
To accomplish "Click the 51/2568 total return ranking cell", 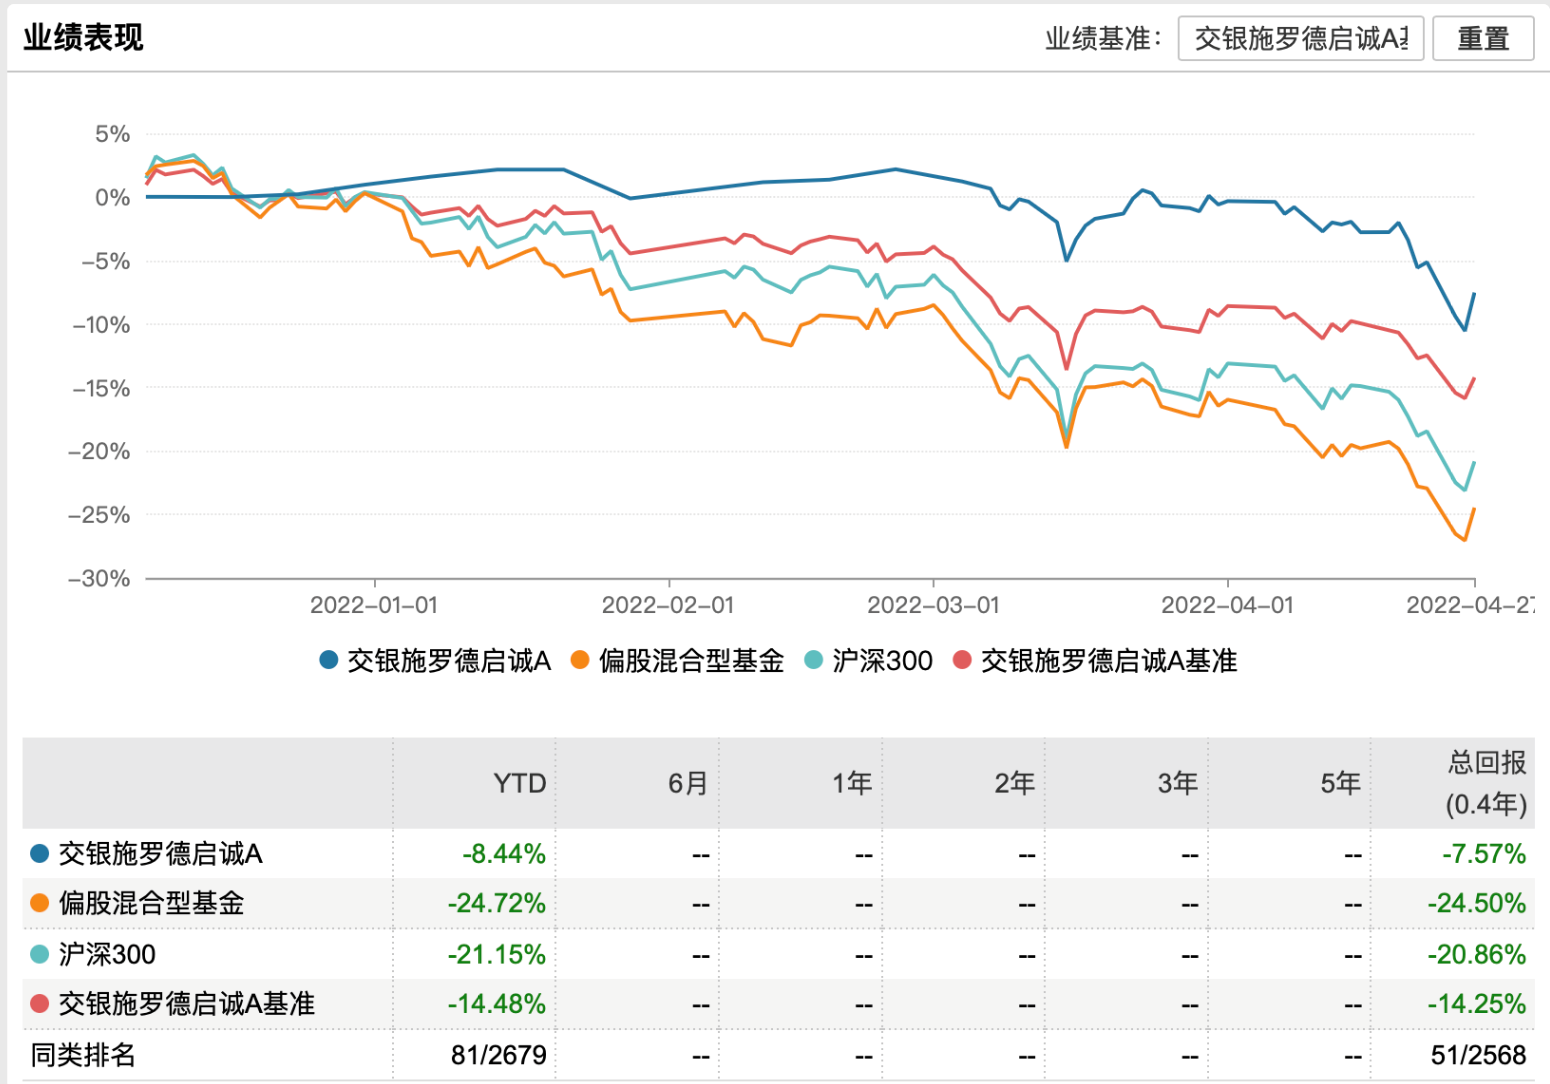I will 1478,1055.
